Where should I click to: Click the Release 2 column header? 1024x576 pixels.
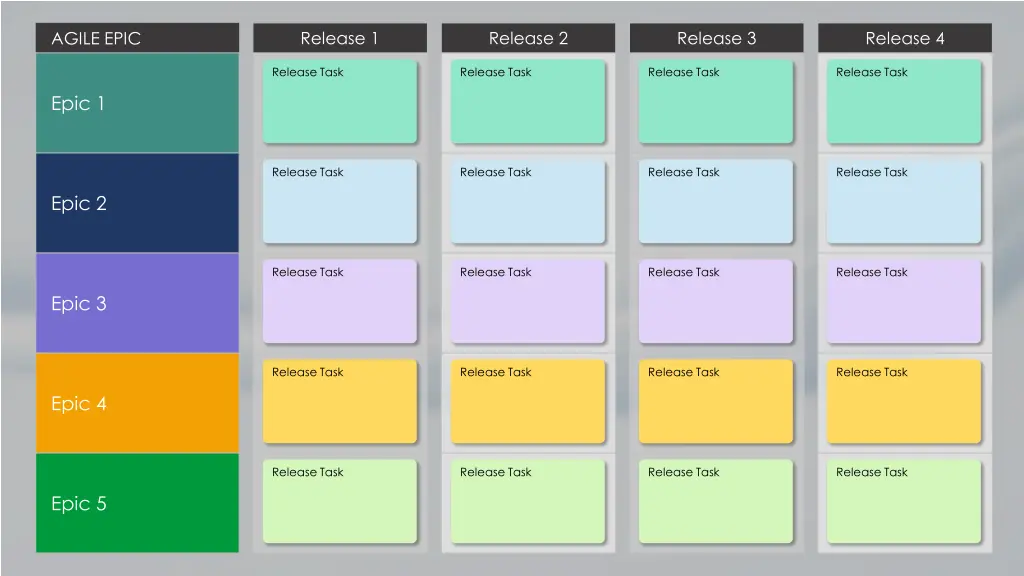point(528,38)
